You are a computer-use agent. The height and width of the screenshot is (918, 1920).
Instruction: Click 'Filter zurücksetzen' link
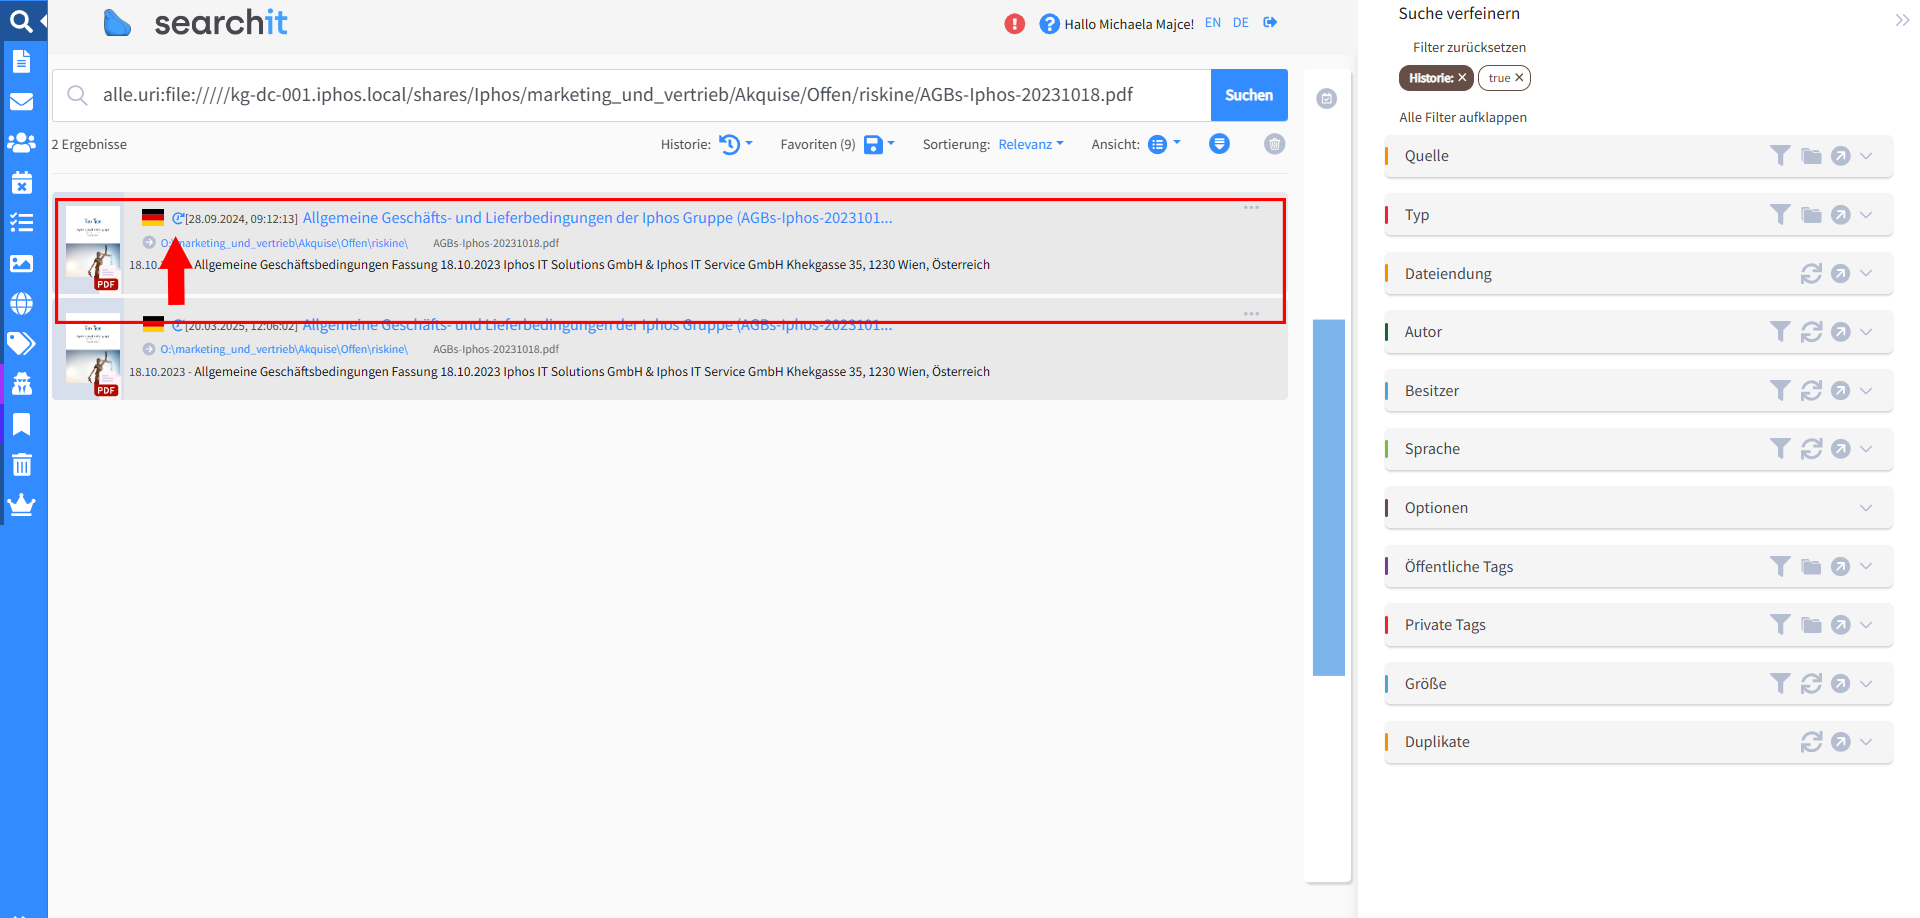tap(1469, 47)
